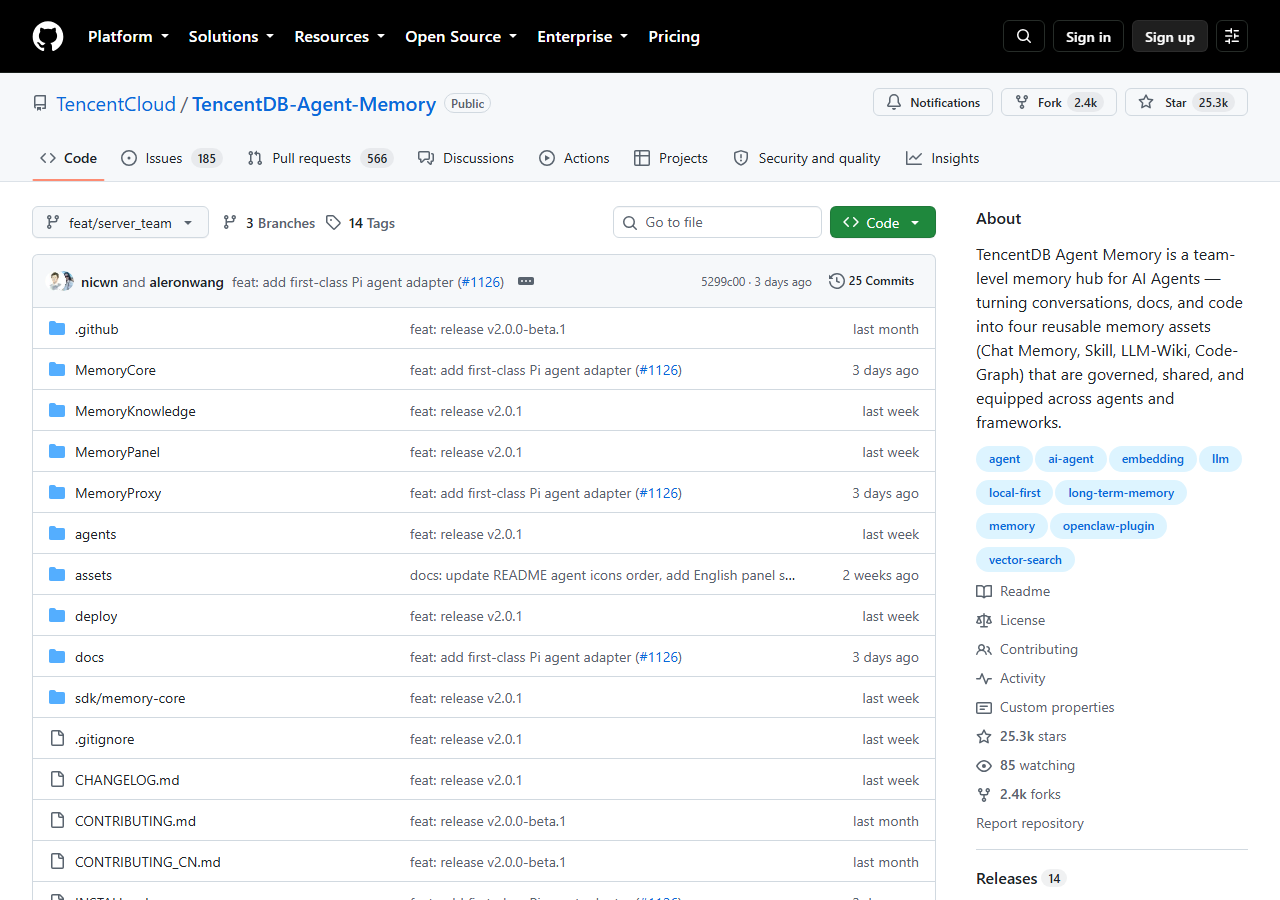1280x900 pixels.
Task: Switch to the Discussions tab
Action: 466,158
